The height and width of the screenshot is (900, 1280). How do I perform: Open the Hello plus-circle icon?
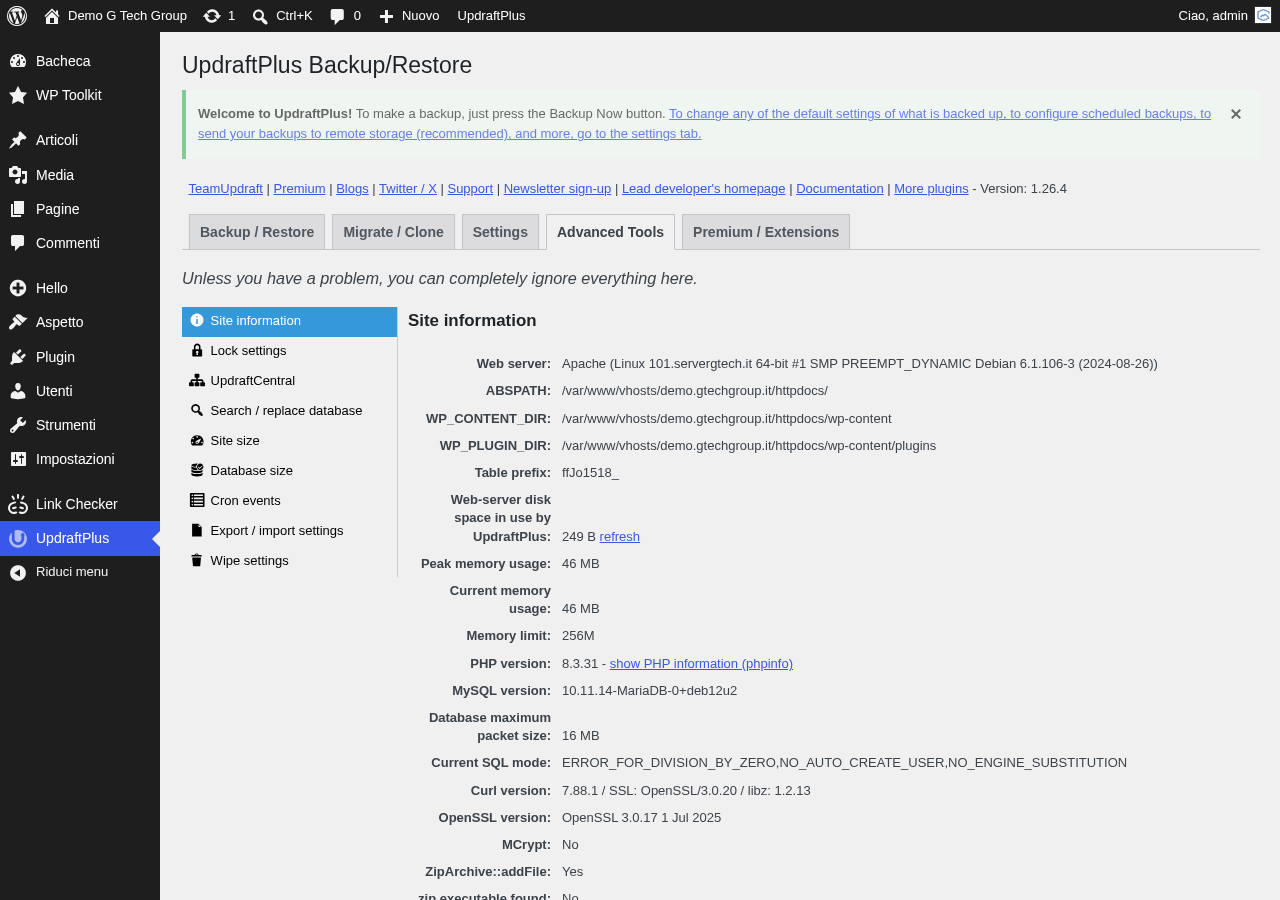(18, 288)
